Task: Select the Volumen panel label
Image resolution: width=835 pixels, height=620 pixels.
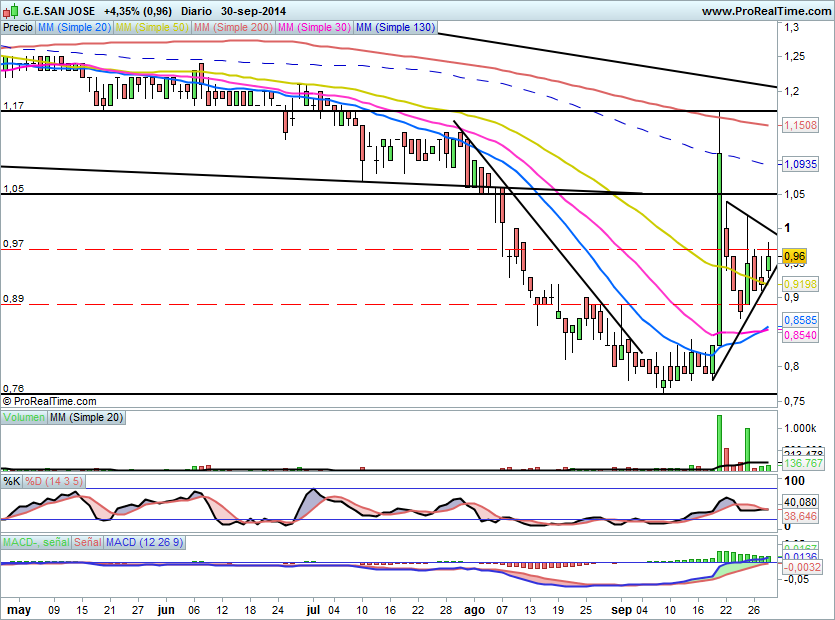Action: (x=24, y=417)
